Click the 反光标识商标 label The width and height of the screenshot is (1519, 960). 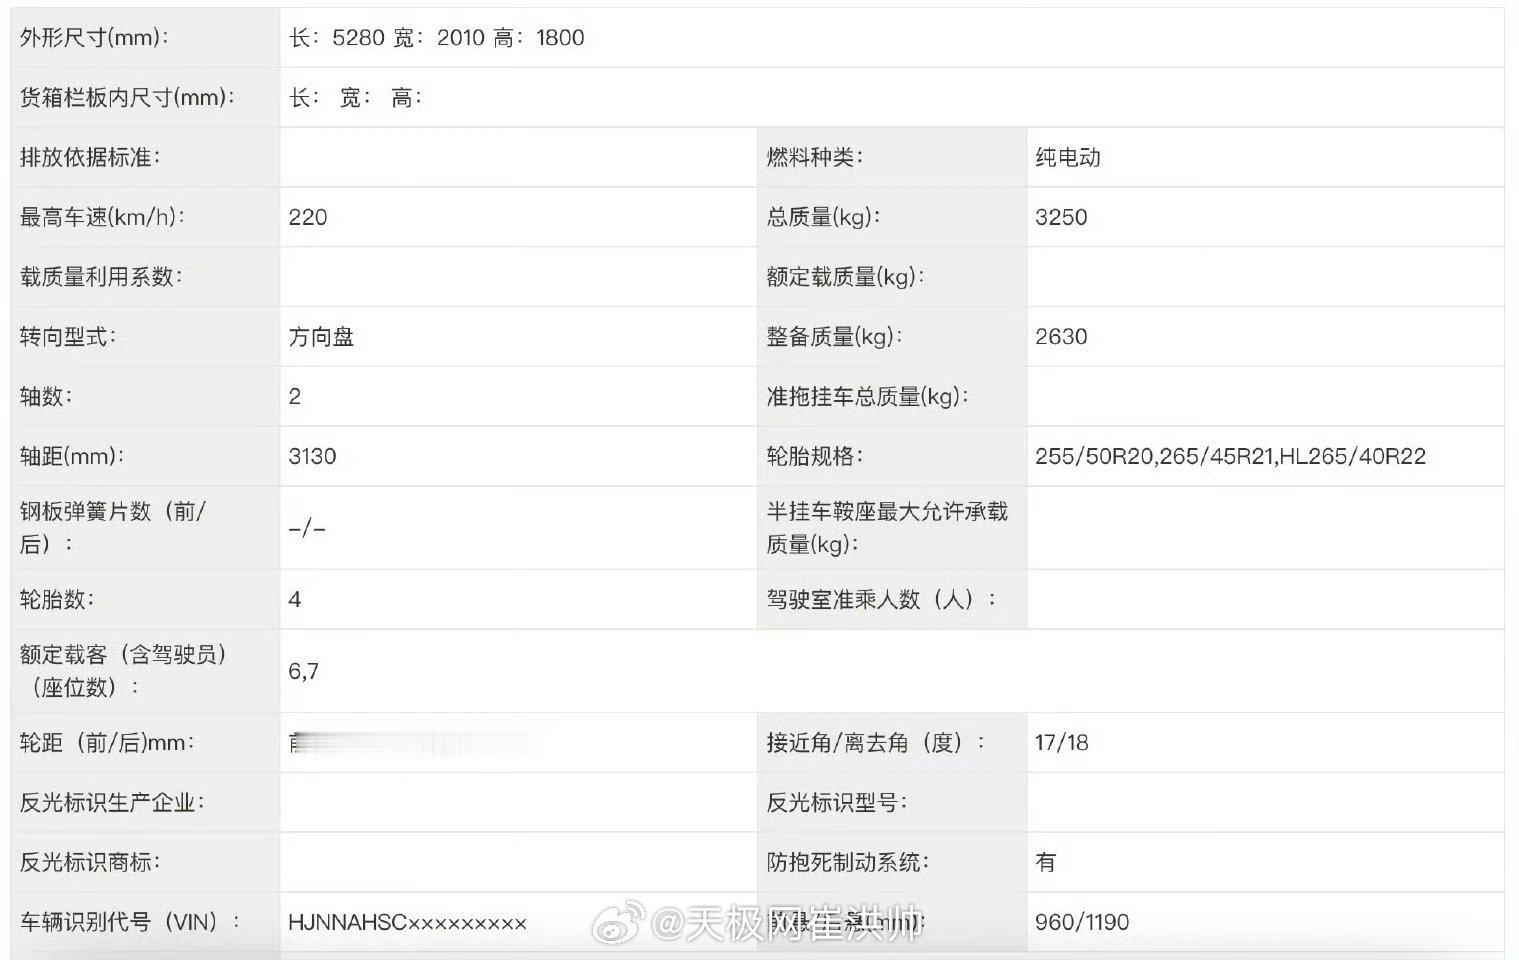coord(90,862)
